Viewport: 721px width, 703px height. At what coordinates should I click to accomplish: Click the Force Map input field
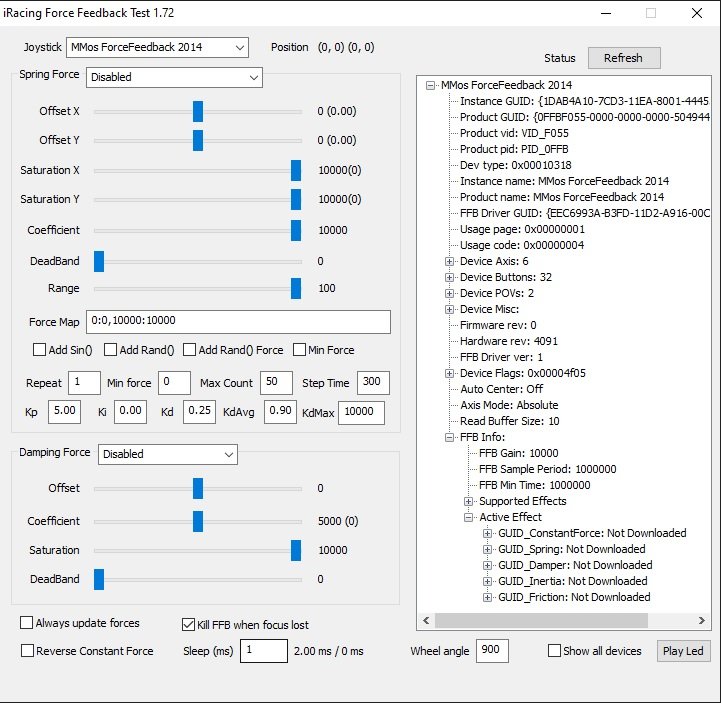coord(238,322)
